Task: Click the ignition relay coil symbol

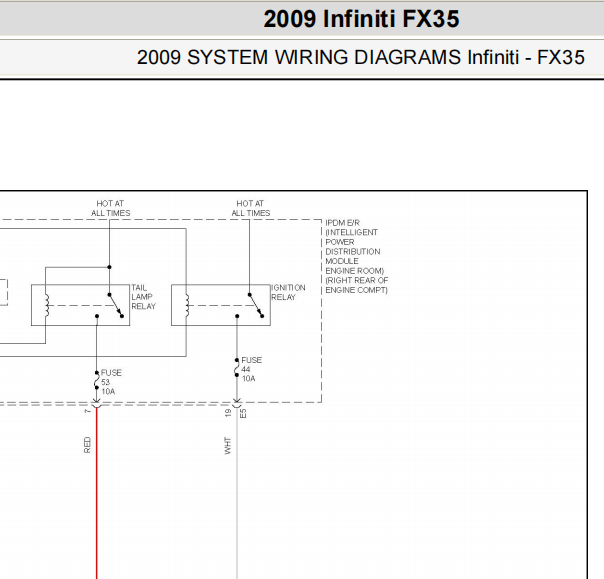Action: 187,305
